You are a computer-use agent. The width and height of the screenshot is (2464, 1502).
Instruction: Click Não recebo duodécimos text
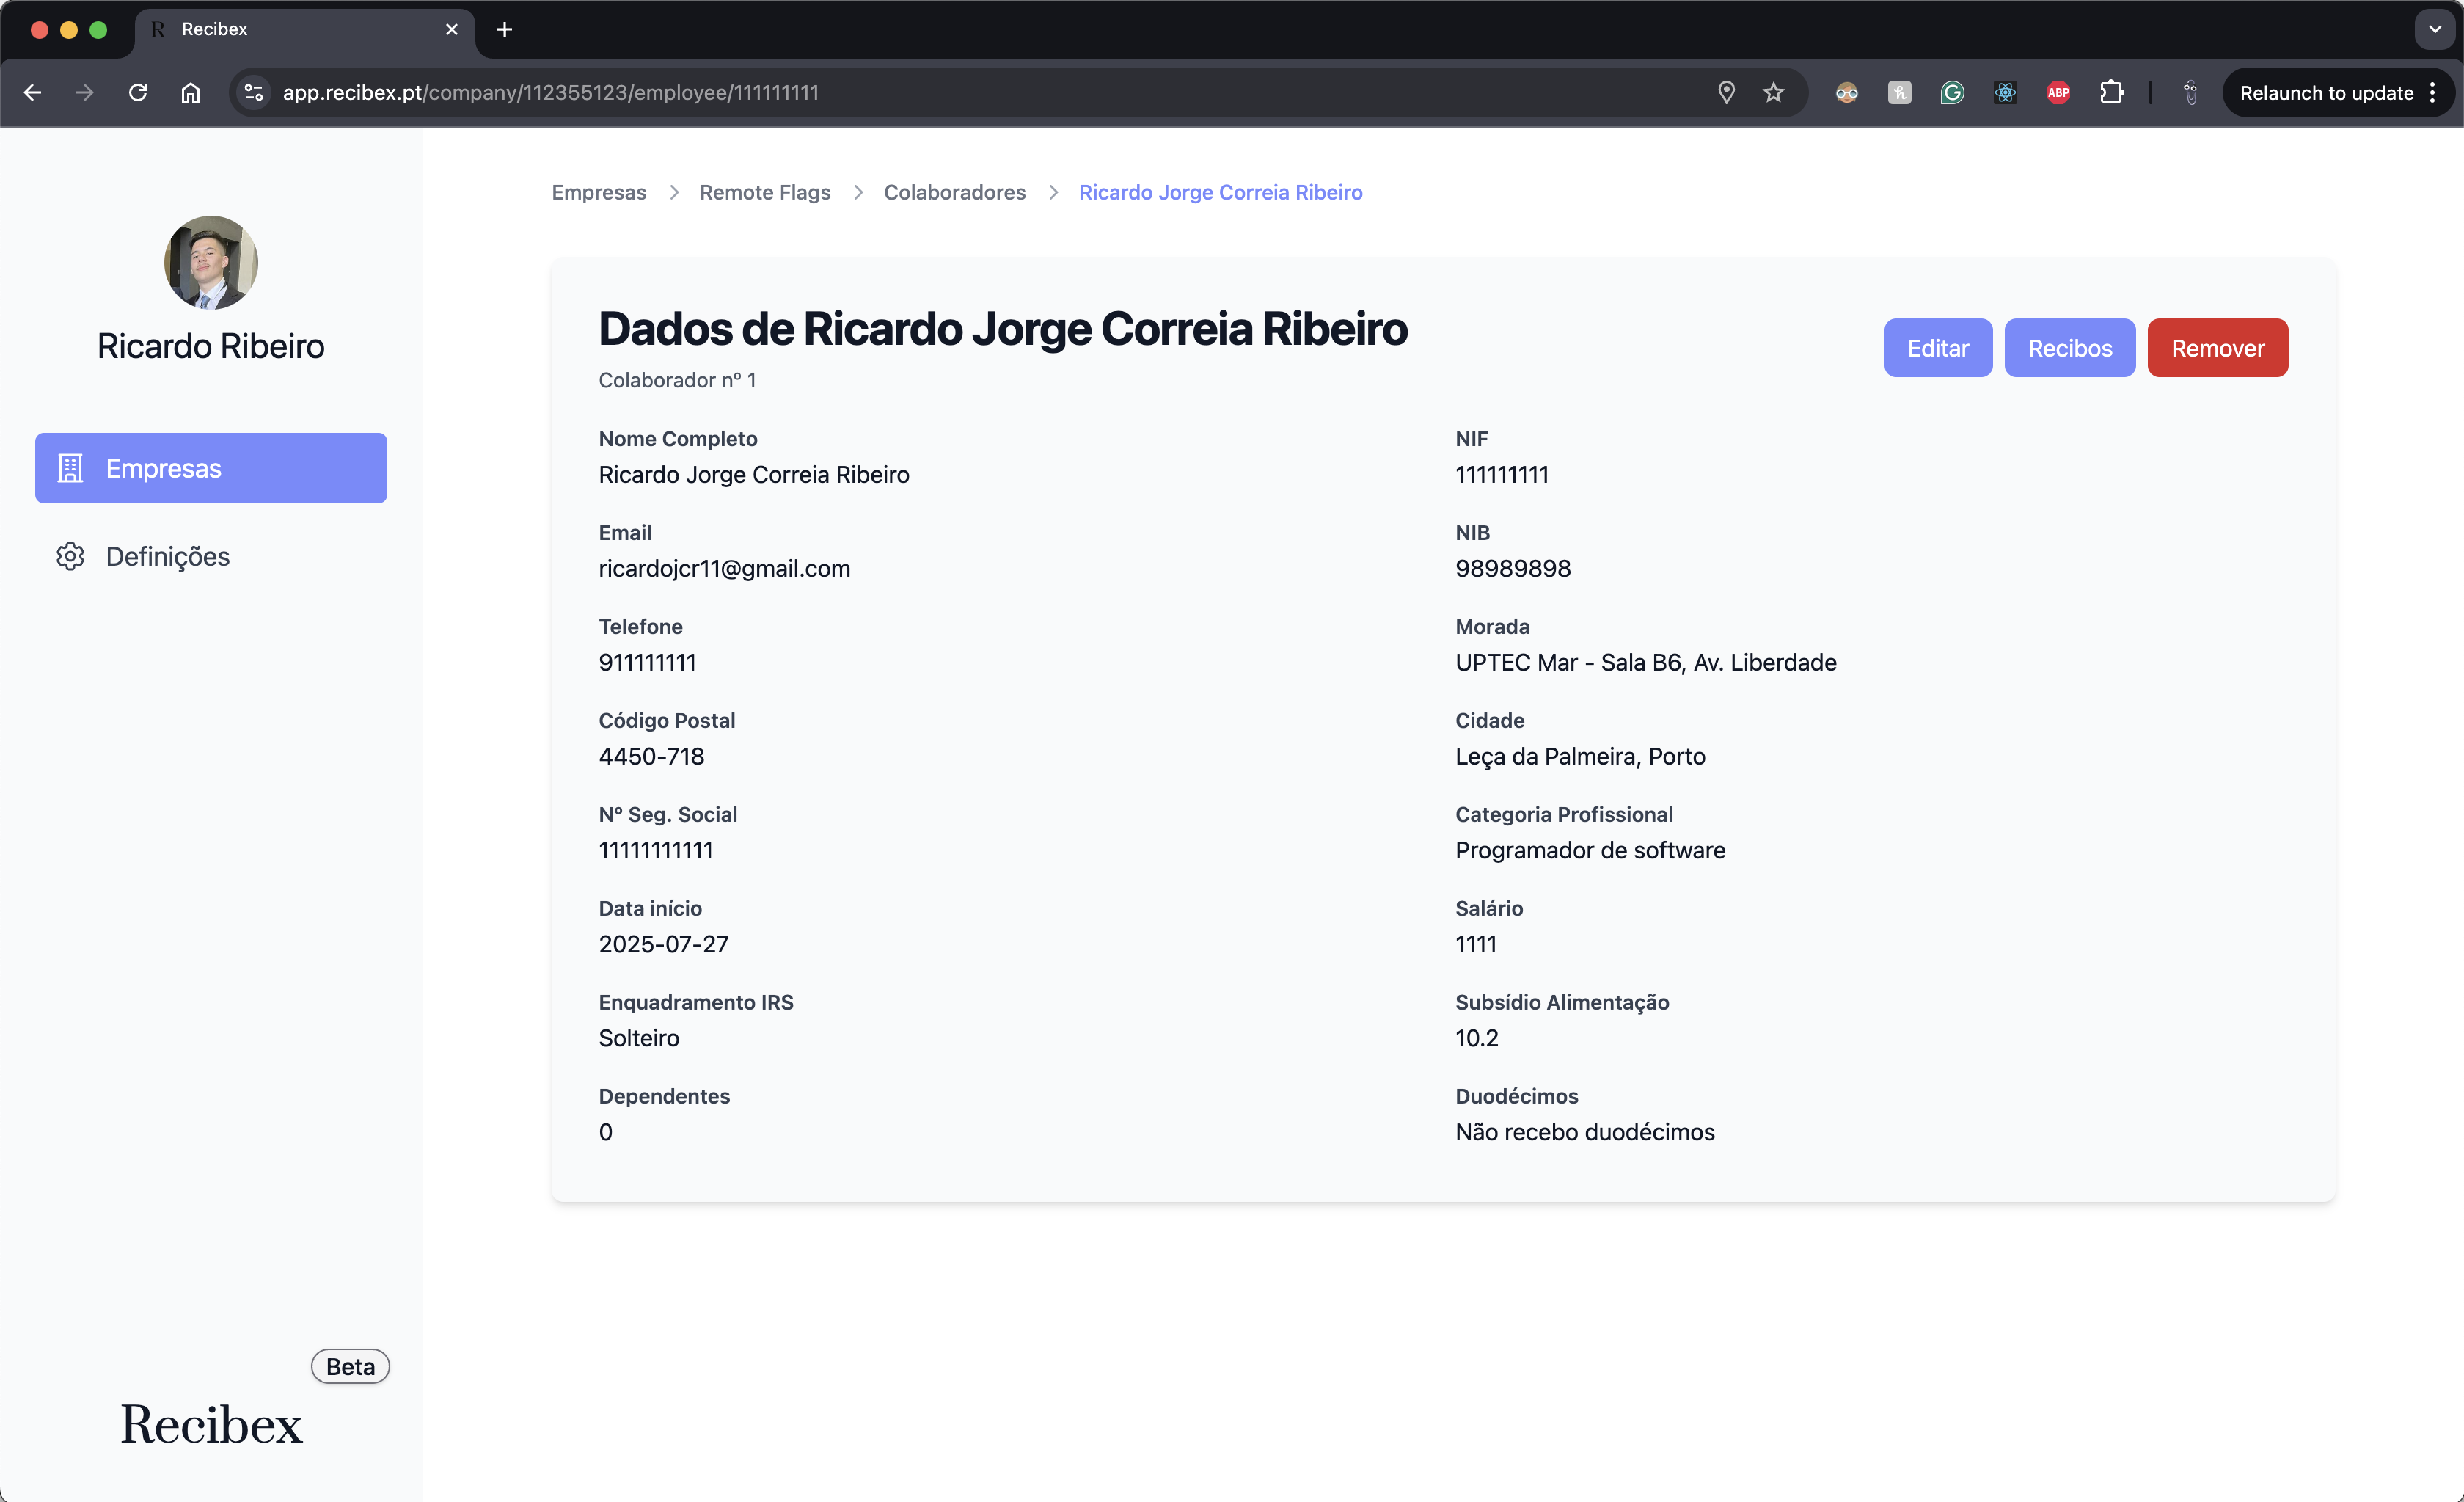(1585, 1132)
